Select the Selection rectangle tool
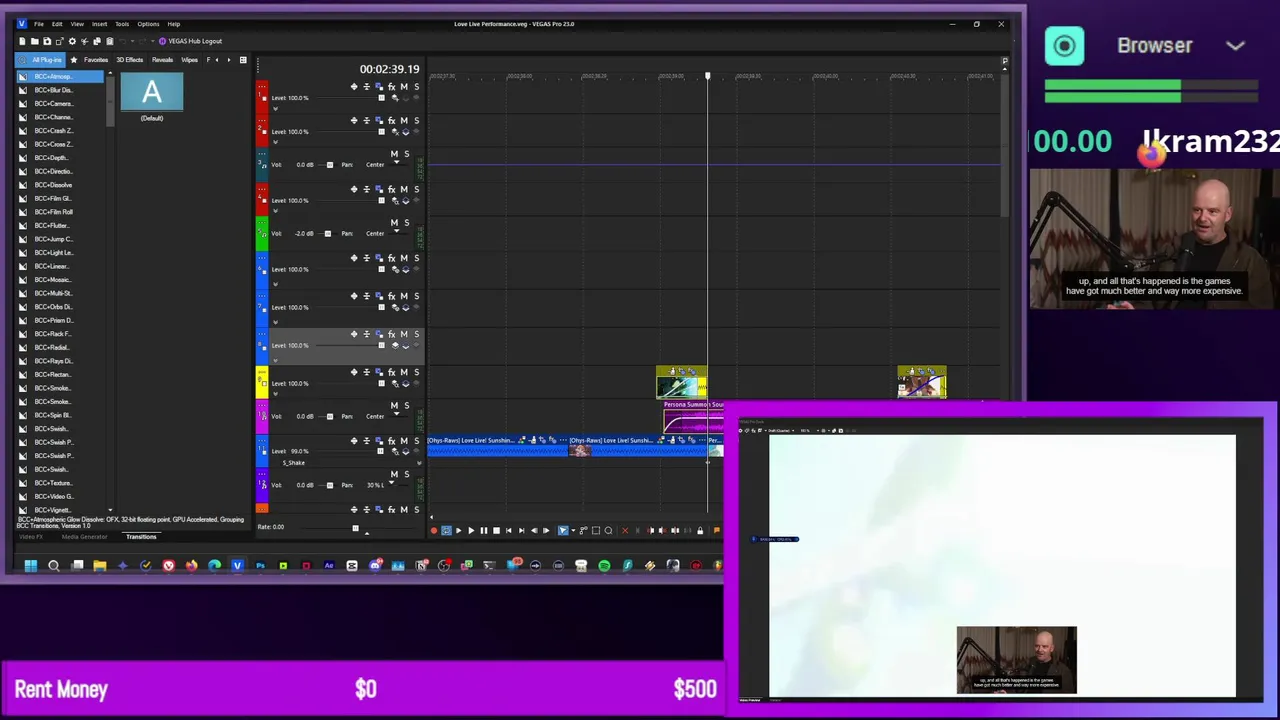This screenshot has height=720, width=1280. pyautogui.click(x=596, y=531)
